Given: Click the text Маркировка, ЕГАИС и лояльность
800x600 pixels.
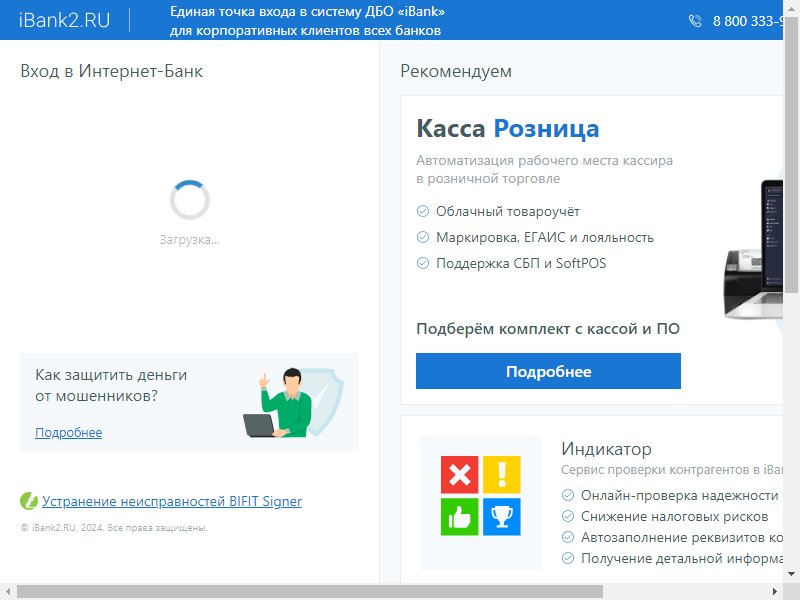Looking at the screenshot, I should [x=544, y=237].
